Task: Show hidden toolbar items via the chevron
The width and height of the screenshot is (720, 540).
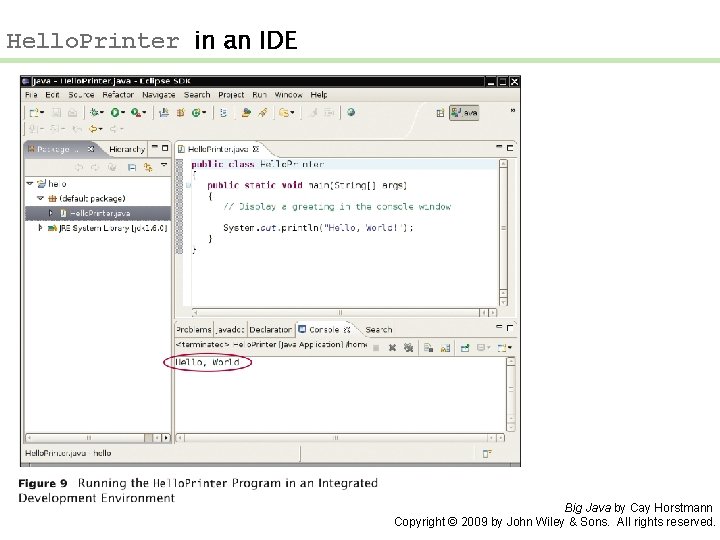Action: tap(512, 110)
